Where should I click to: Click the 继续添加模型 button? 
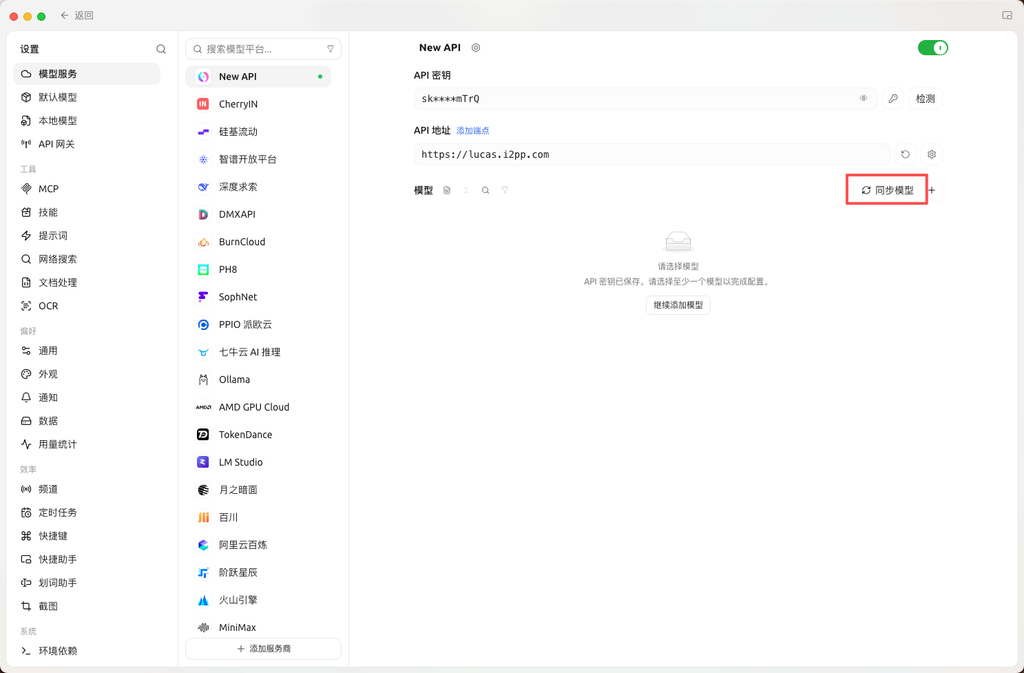tap(678, 305)
